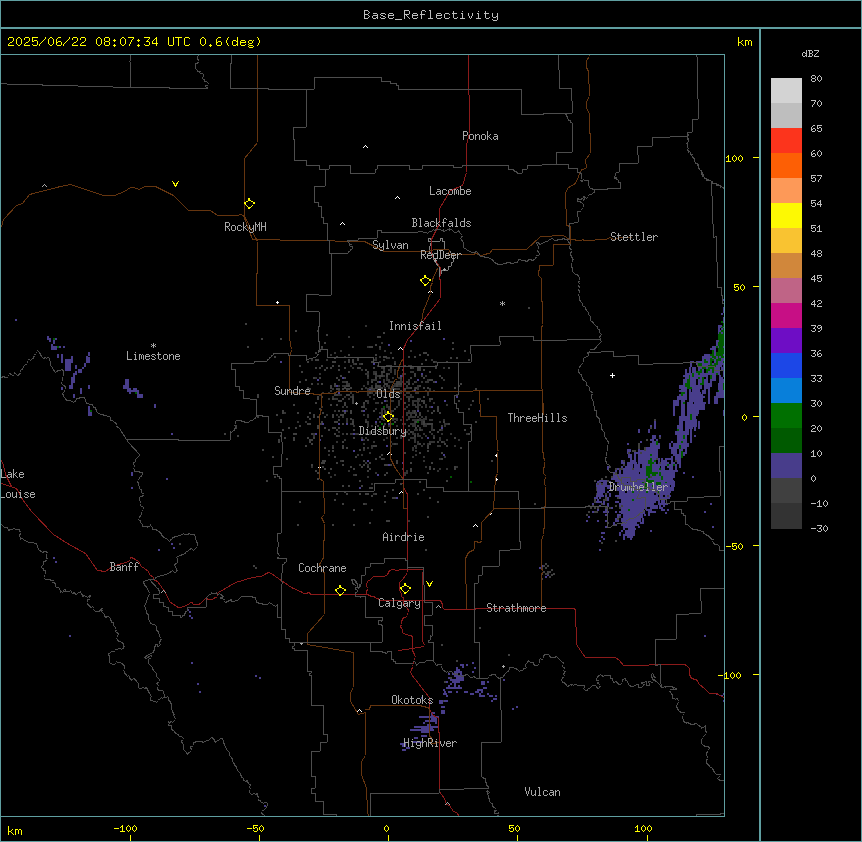Screen dimensions: 862x842
Task: Click the light grey 70-80 dBZ legend swatch
Action: 786,91
